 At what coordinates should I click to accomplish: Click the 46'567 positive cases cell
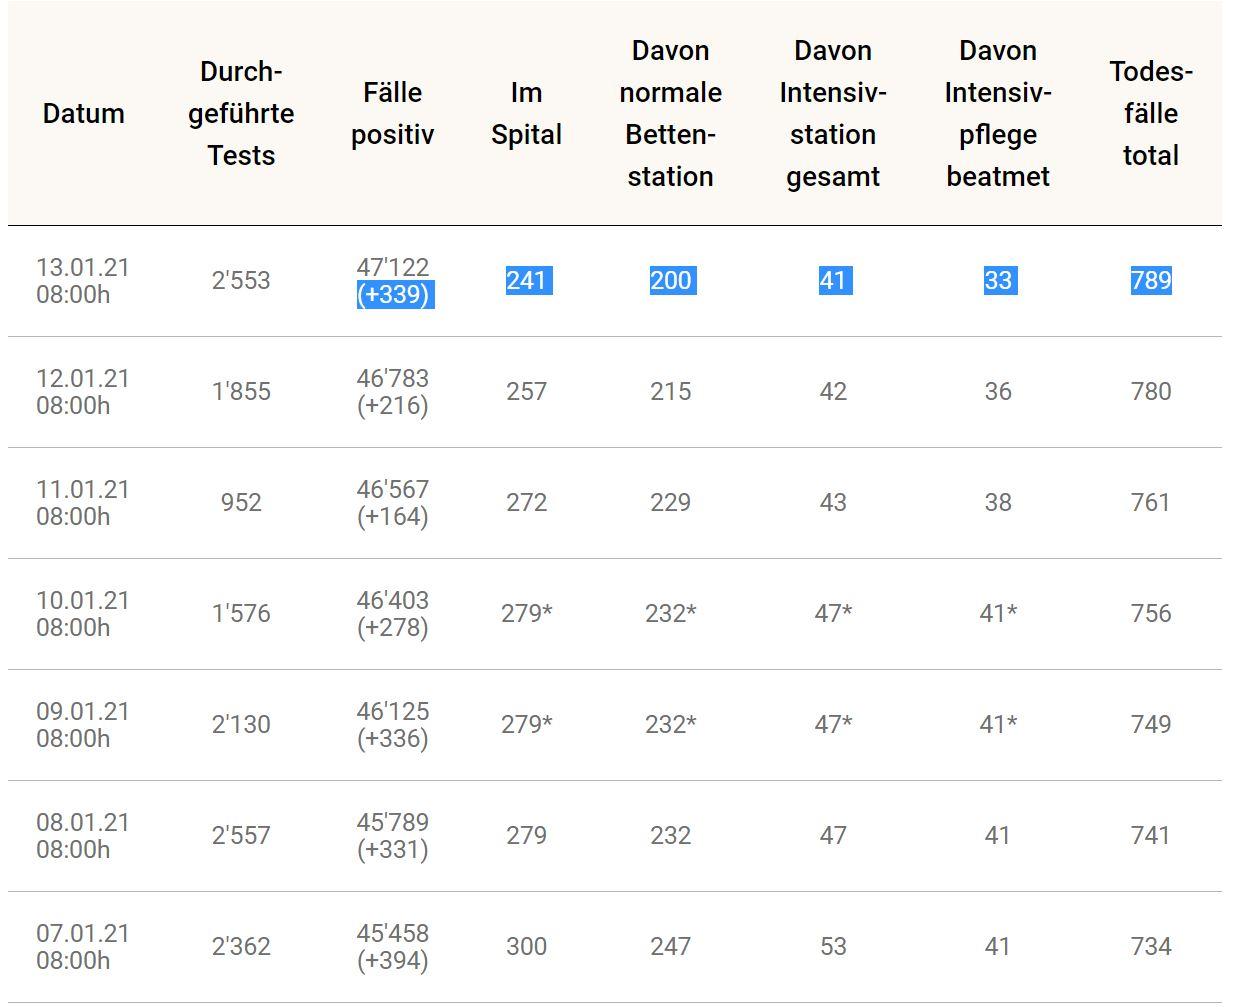392,490
